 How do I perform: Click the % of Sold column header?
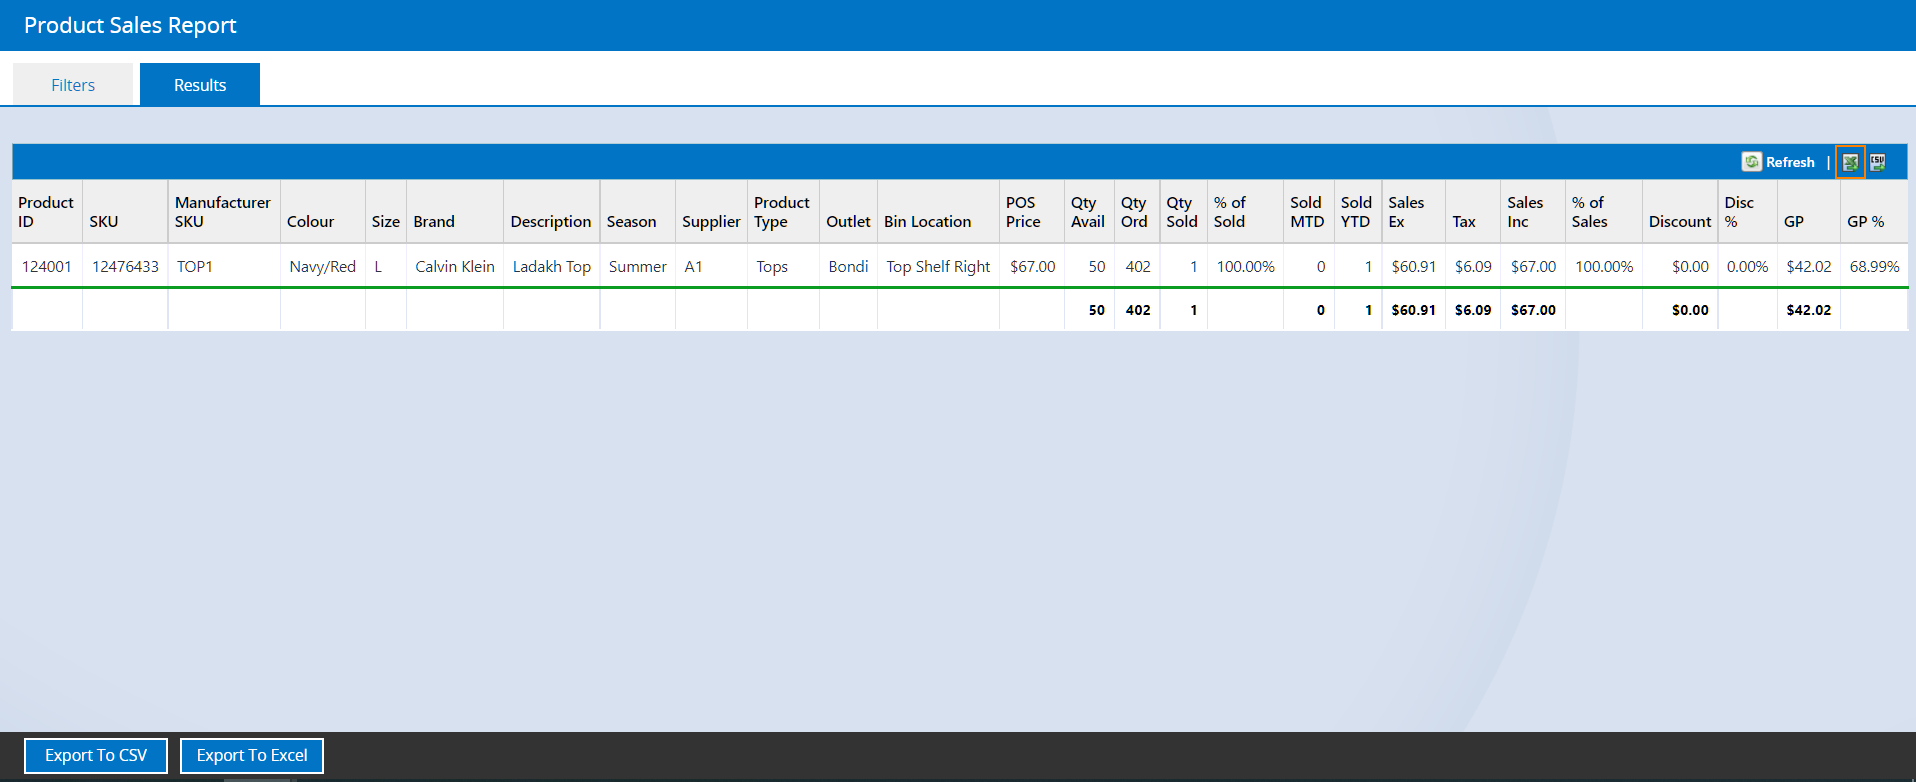1245,212
